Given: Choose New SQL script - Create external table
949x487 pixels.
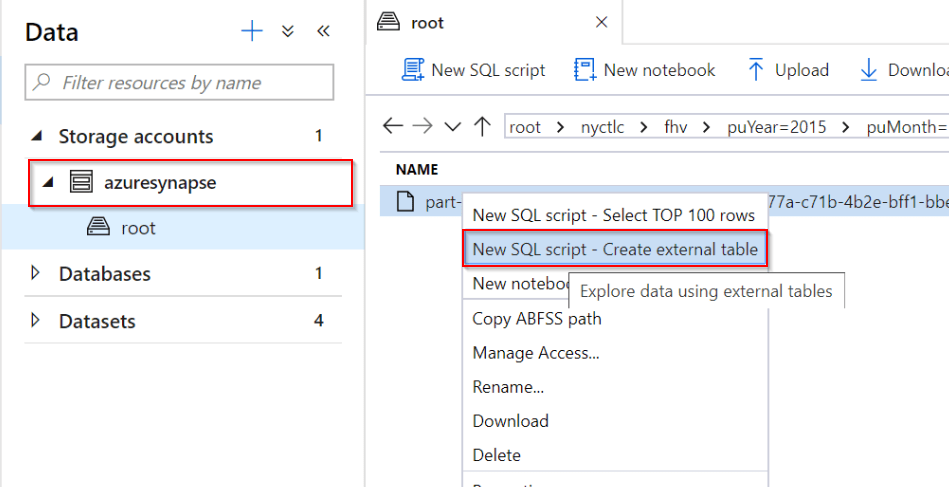Looking at the screenshot, I should tap(614, 249).
